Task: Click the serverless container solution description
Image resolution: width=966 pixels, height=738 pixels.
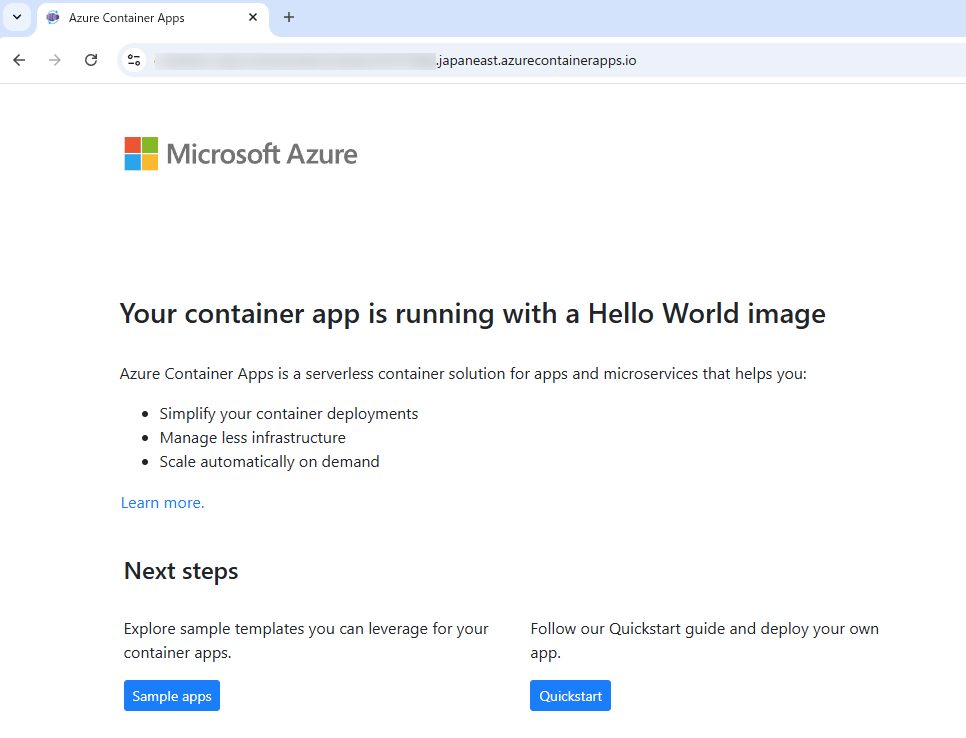Action: 463,374
